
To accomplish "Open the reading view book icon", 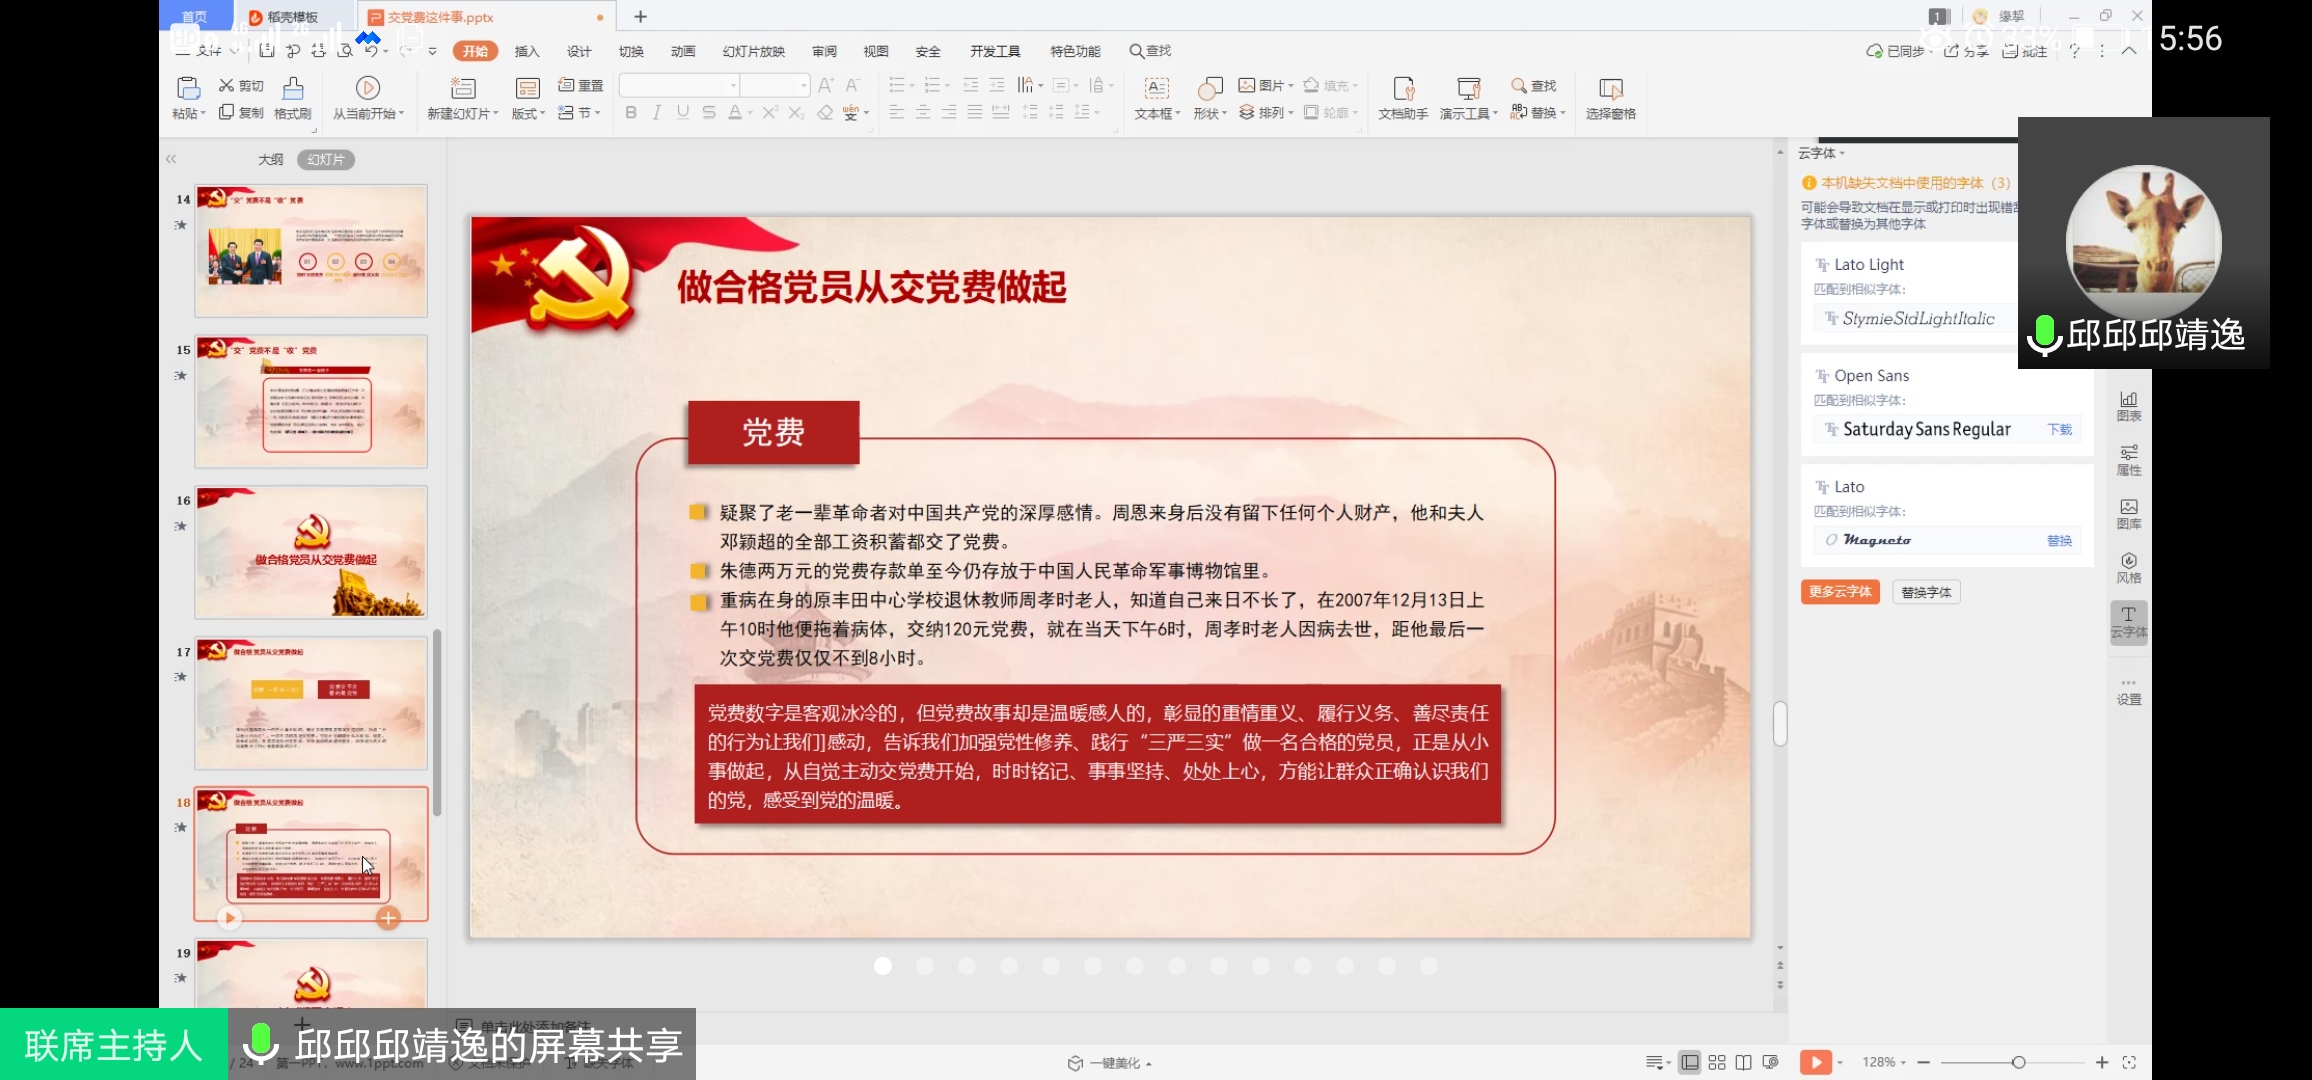I will click(x=1743, y=1062).
